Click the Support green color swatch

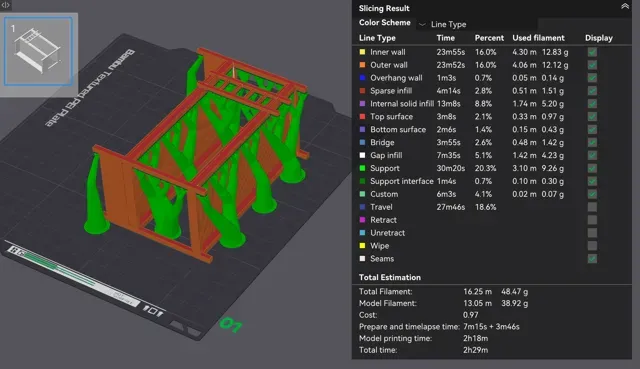pyautogui.click(x=362, y=168)
